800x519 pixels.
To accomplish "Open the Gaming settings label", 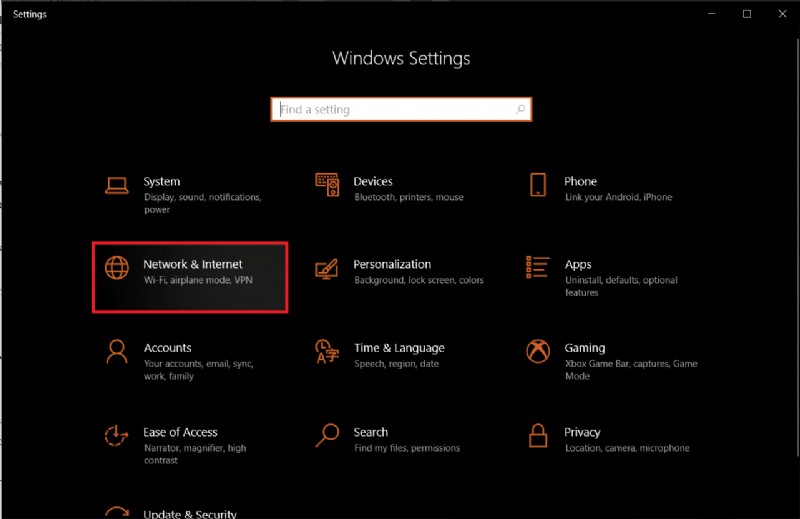I will [584, 348].
